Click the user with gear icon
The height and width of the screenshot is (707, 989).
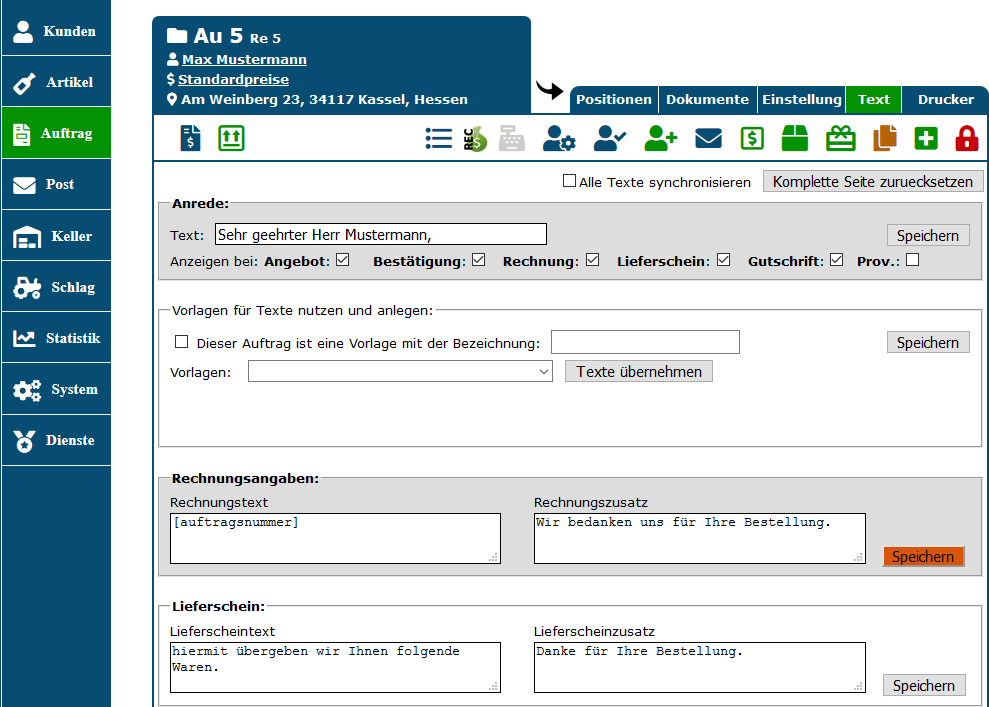coord(559,138)
